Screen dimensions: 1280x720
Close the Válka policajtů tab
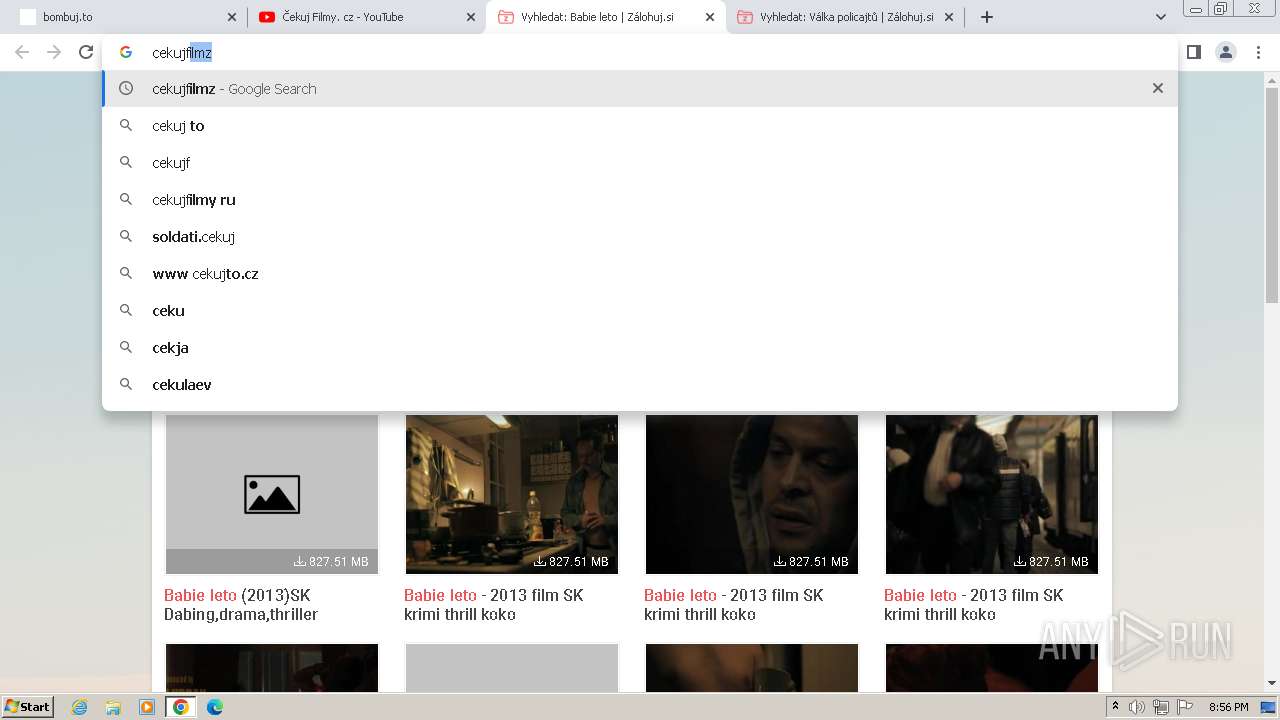pos(949,17)
